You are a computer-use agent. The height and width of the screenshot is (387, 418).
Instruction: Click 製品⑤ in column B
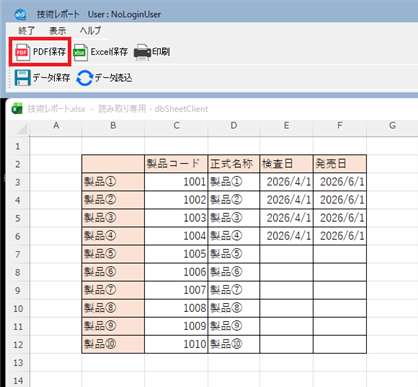click(x=113, y=254)
